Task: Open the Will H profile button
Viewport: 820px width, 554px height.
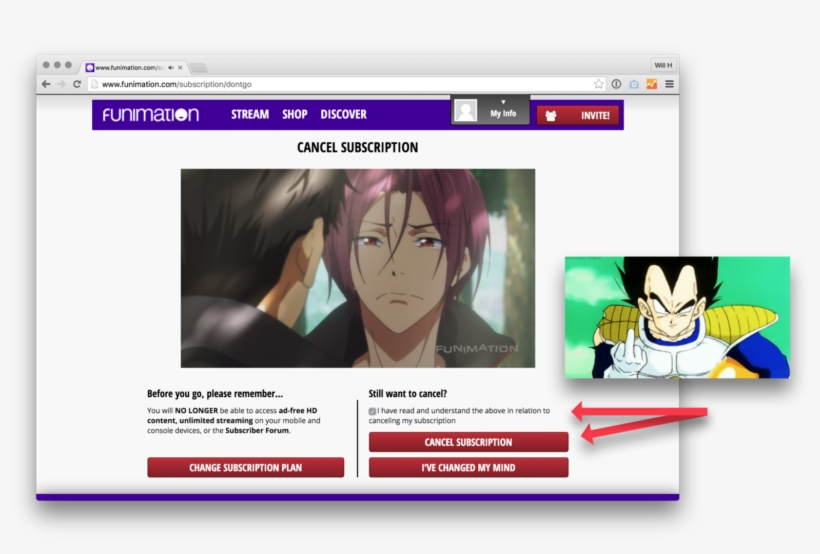Action: coord(663,65)
